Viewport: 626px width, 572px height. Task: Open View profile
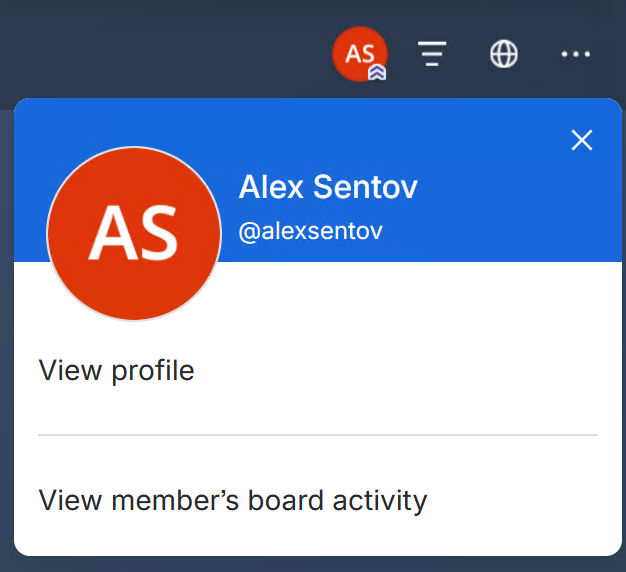116,371
